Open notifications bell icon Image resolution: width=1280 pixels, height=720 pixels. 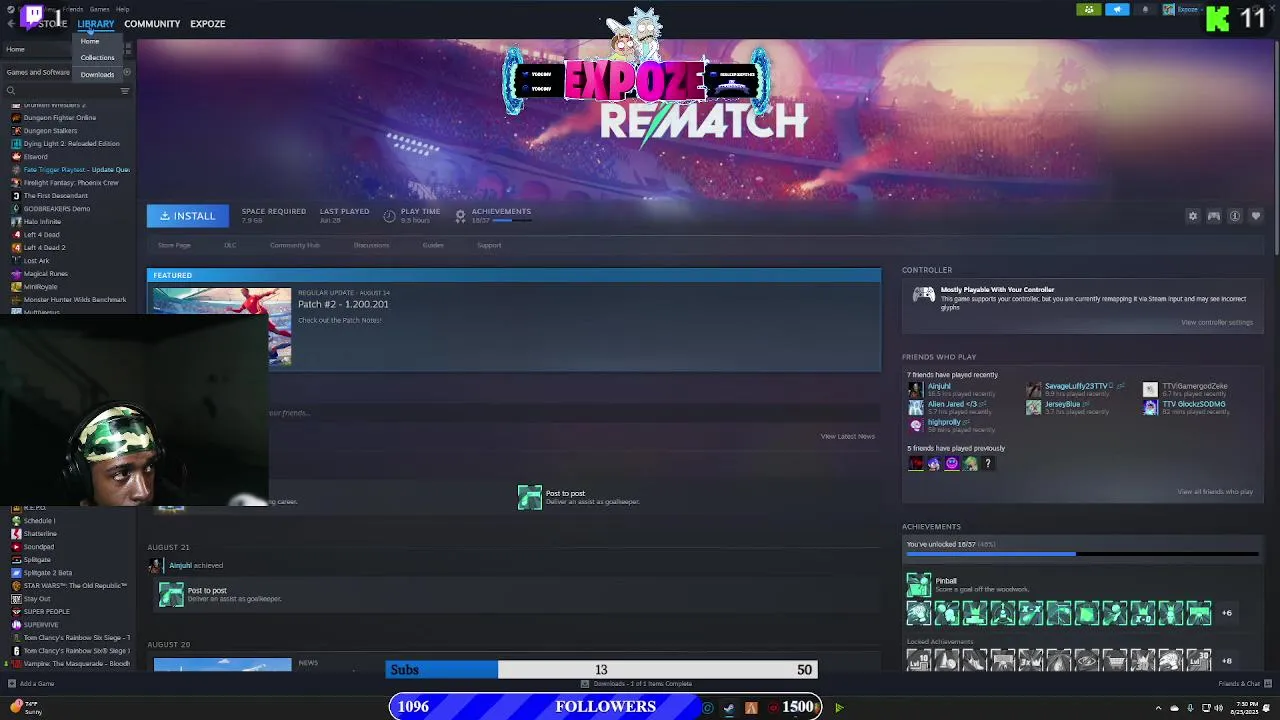click(1145, 10)
